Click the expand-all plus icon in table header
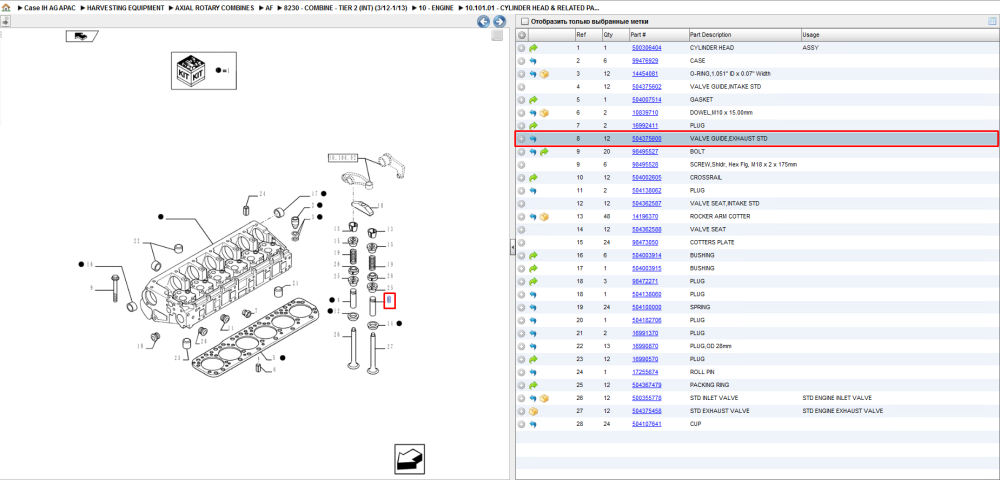The image size is (1000, 480). pos(522,35)
